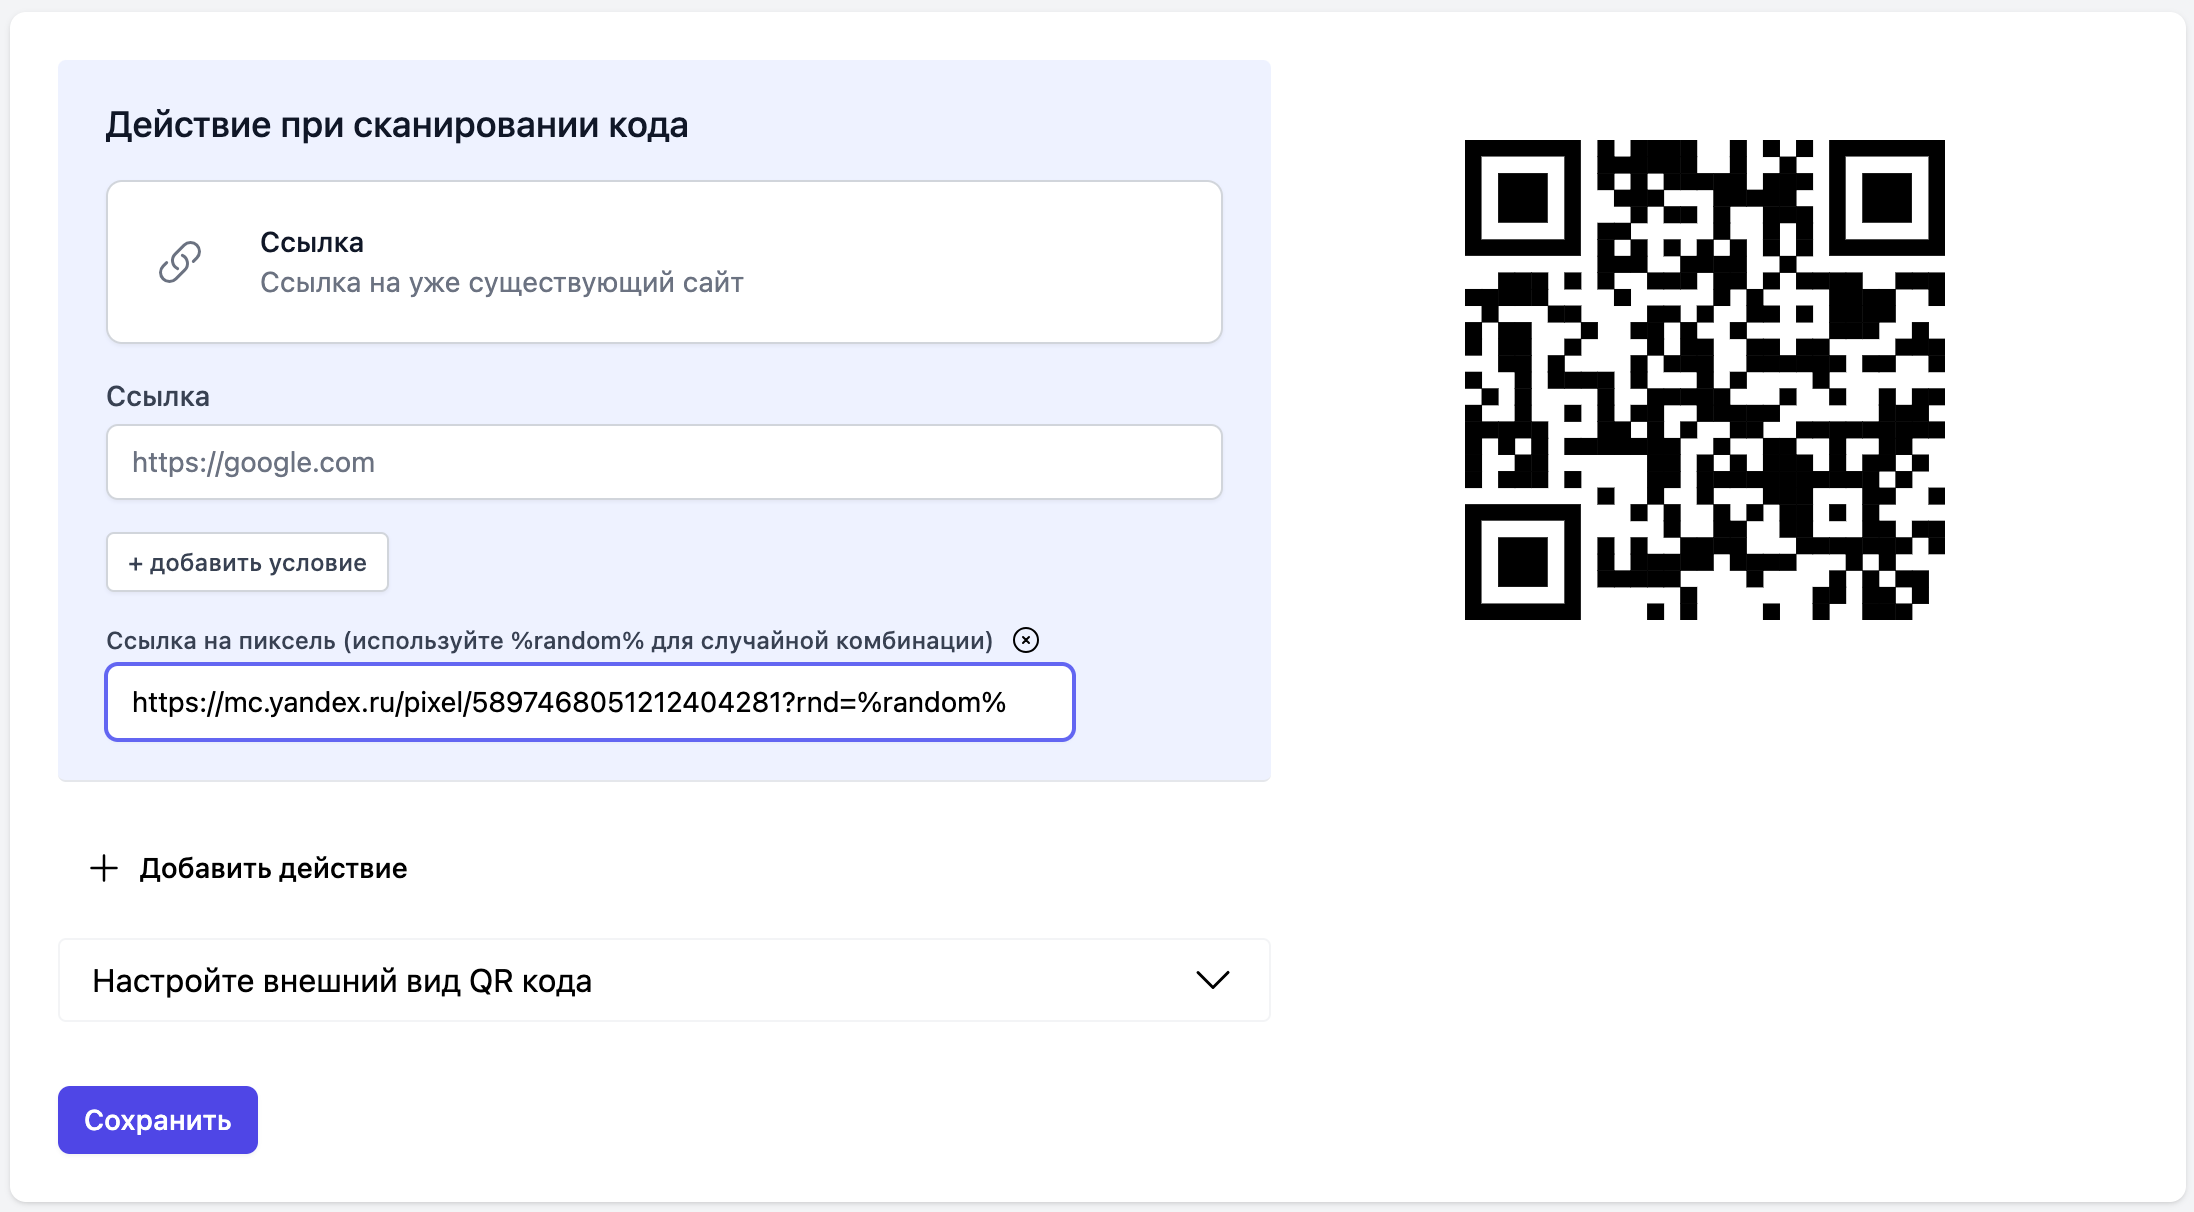Click the plus icon beside Добавить действие
This screenshot has width=2194, height=1212.
click(x=104, y=868)
